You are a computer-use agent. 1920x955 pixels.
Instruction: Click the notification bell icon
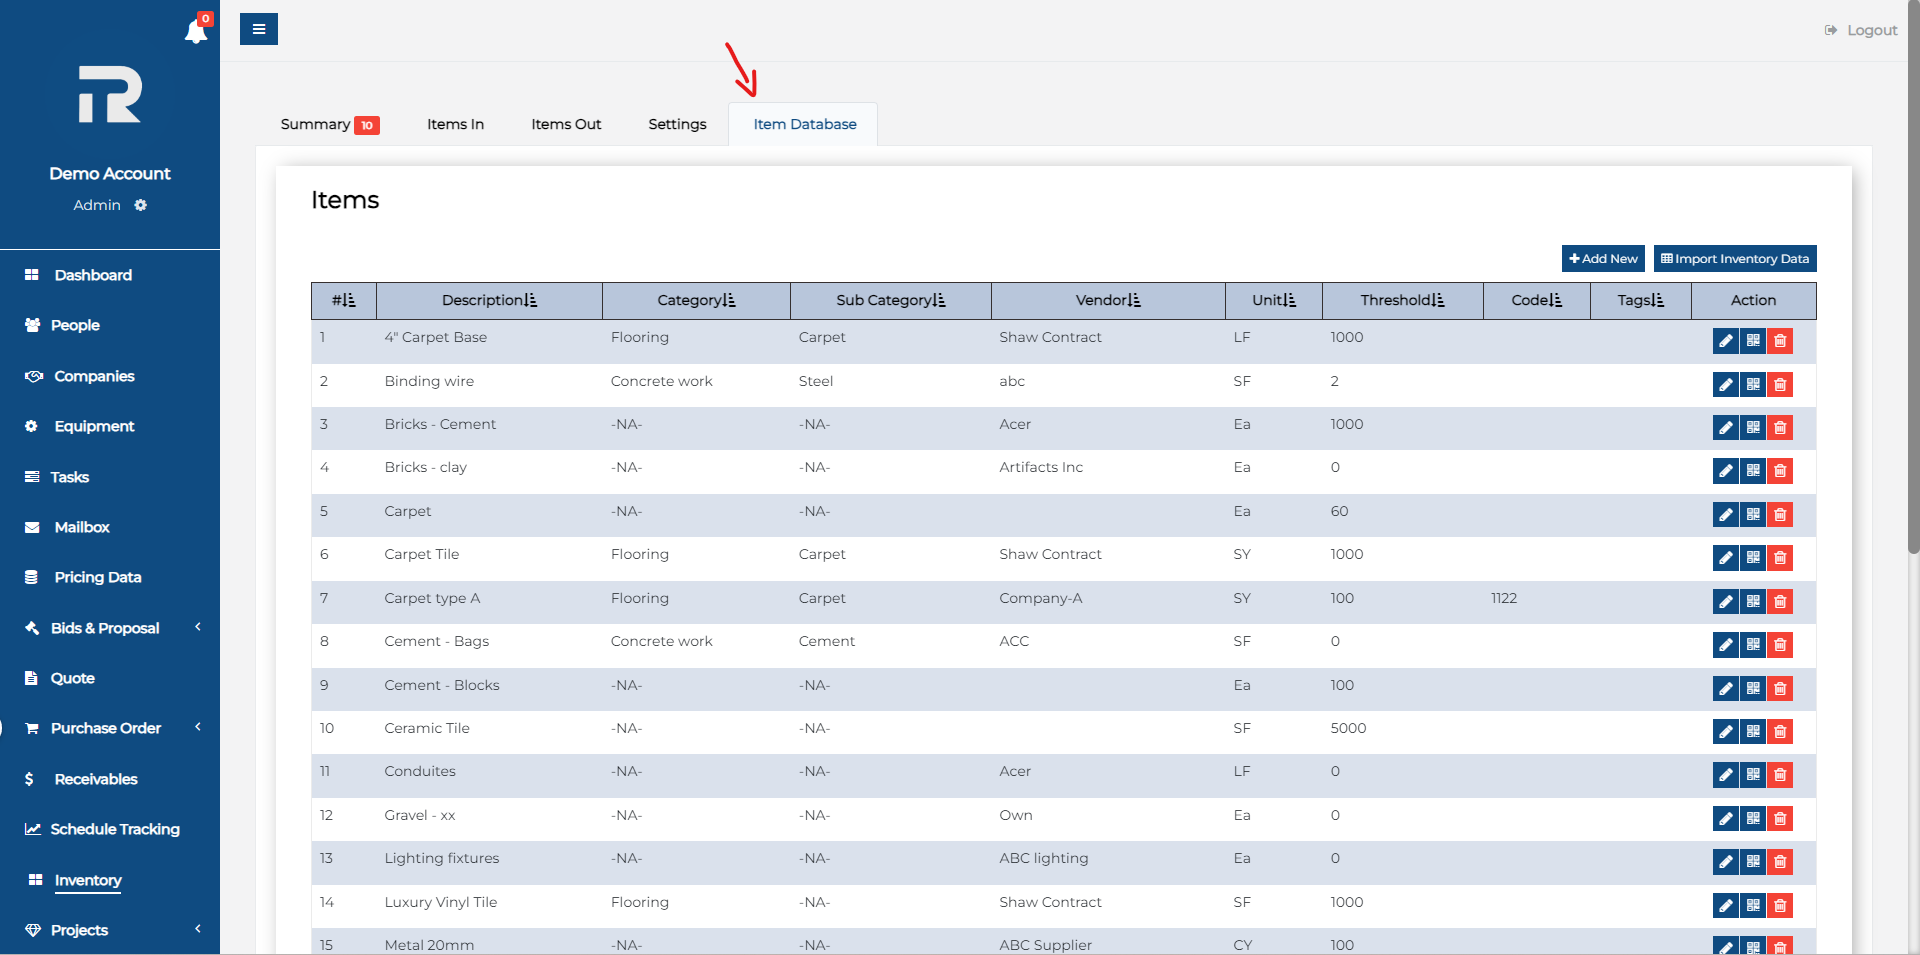[x=196, y=32]
